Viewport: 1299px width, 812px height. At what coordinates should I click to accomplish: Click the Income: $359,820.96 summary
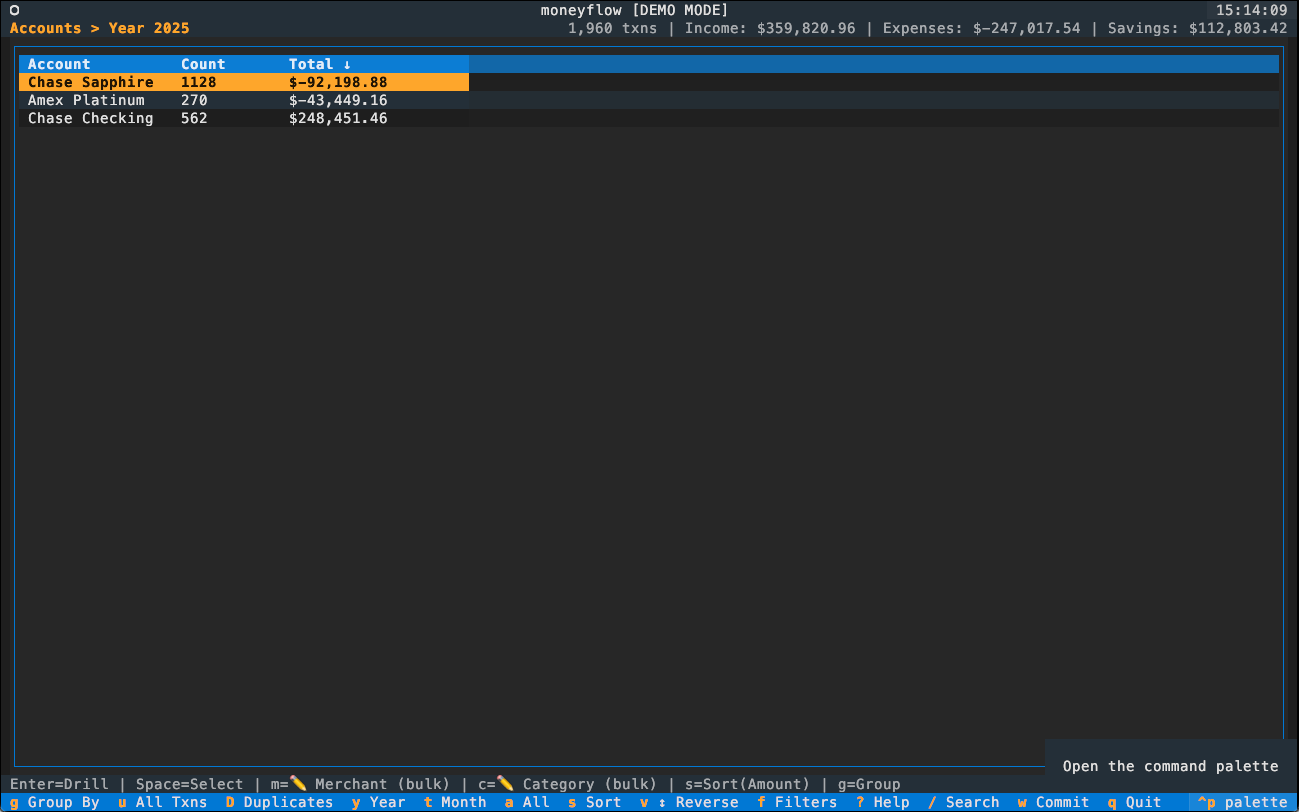pos(770,28)
